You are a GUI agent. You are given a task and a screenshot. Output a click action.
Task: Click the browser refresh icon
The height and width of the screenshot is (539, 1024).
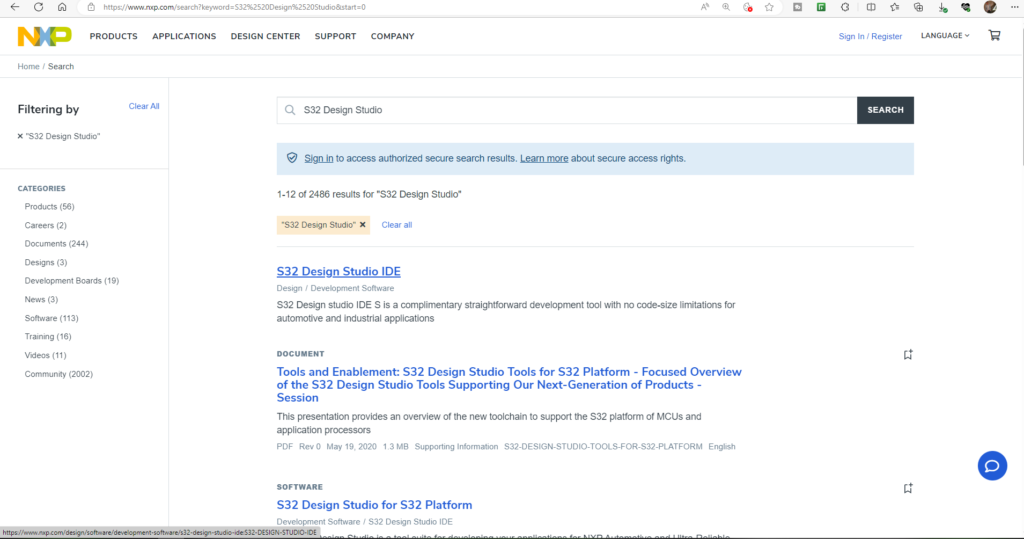pyautogui.click(x=38, y=7)
